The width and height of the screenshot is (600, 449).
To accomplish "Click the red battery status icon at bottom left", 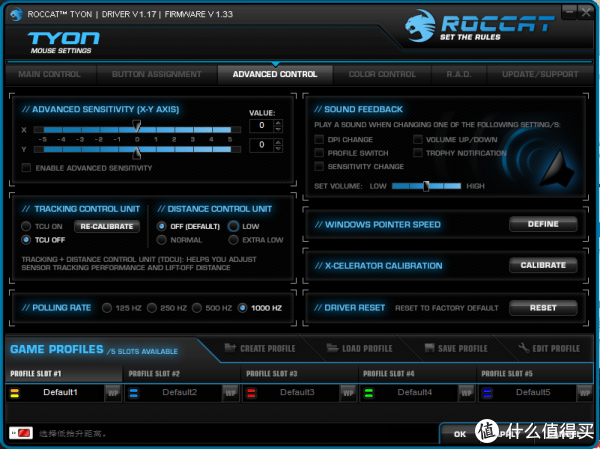I will click(21, 433).
